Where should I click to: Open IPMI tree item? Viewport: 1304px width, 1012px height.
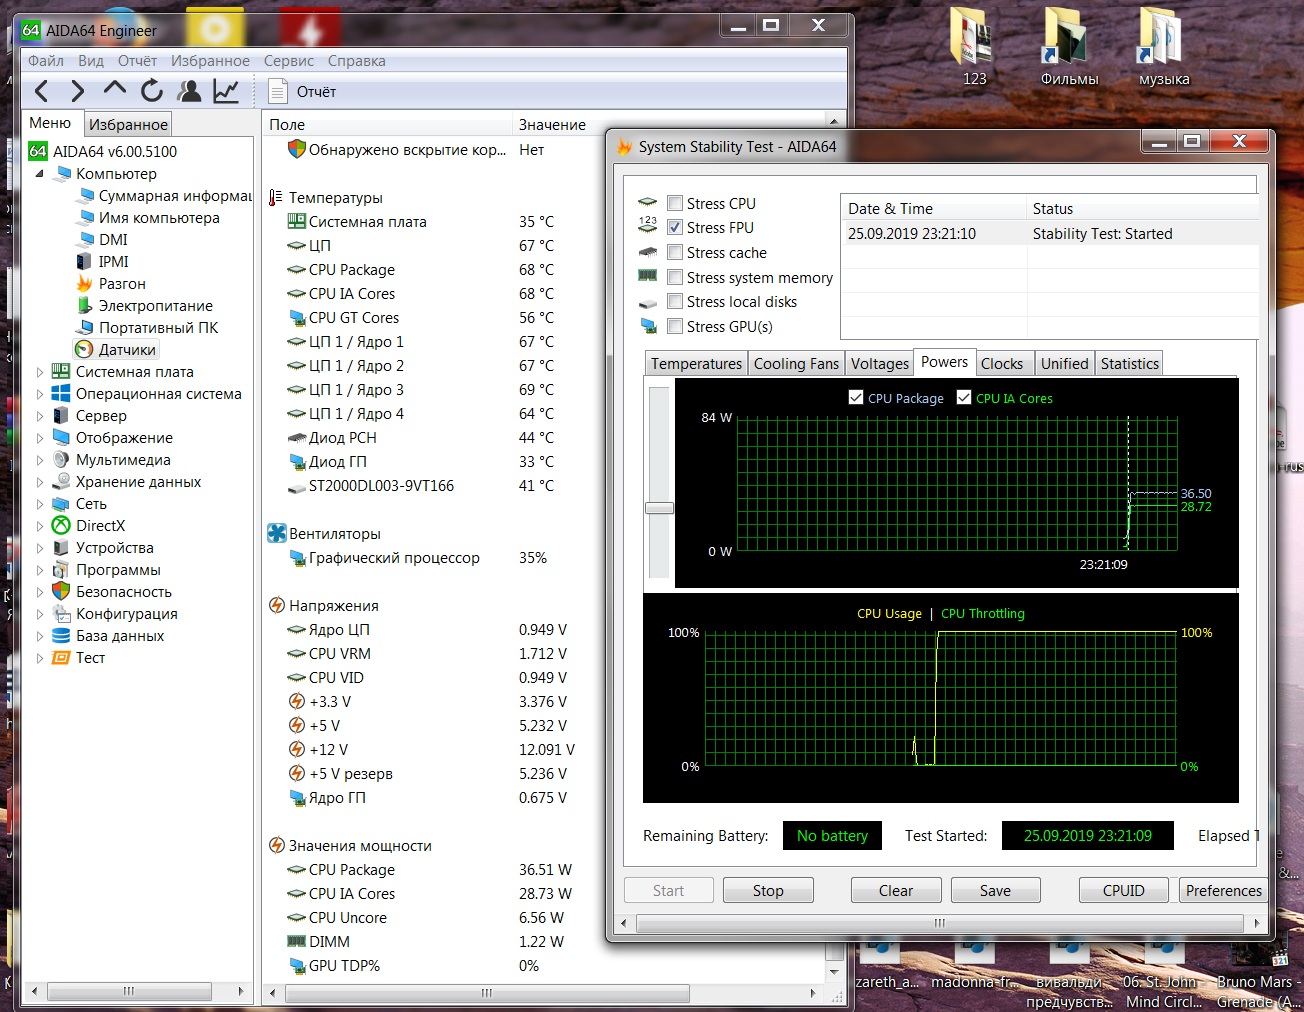(113, 262)
